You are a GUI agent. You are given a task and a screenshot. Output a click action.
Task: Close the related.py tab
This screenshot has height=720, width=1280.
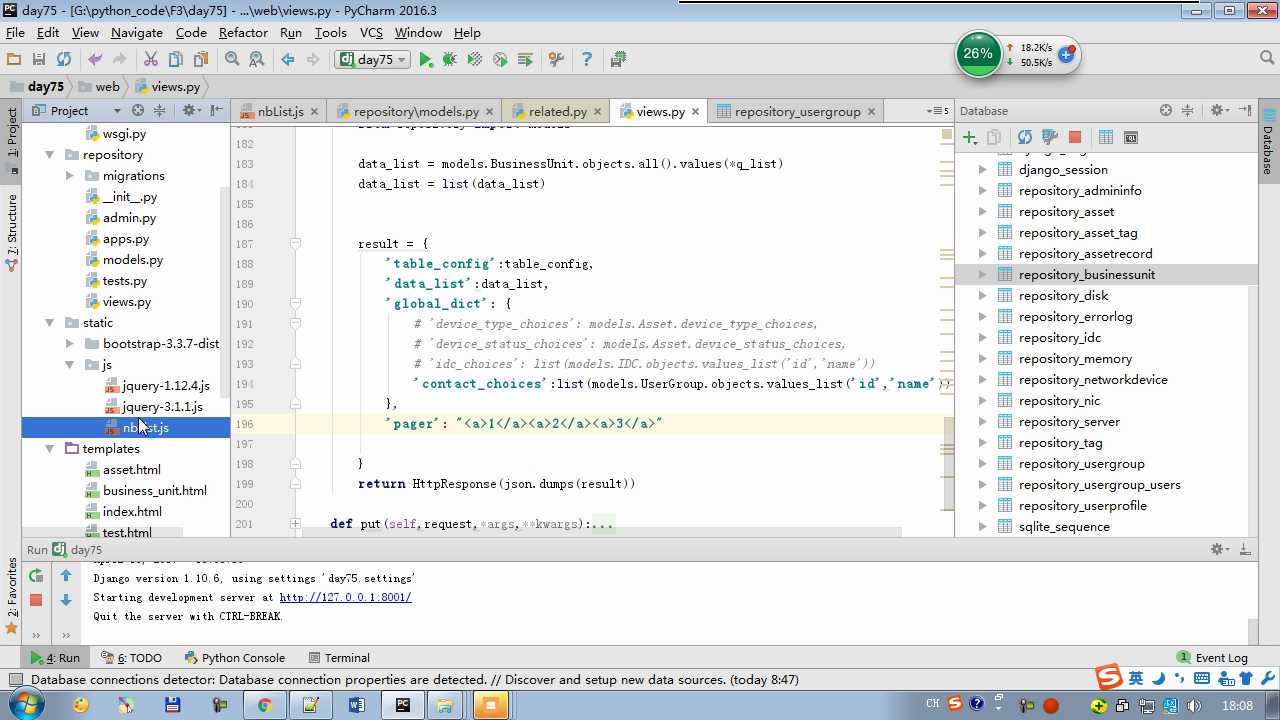597,111
